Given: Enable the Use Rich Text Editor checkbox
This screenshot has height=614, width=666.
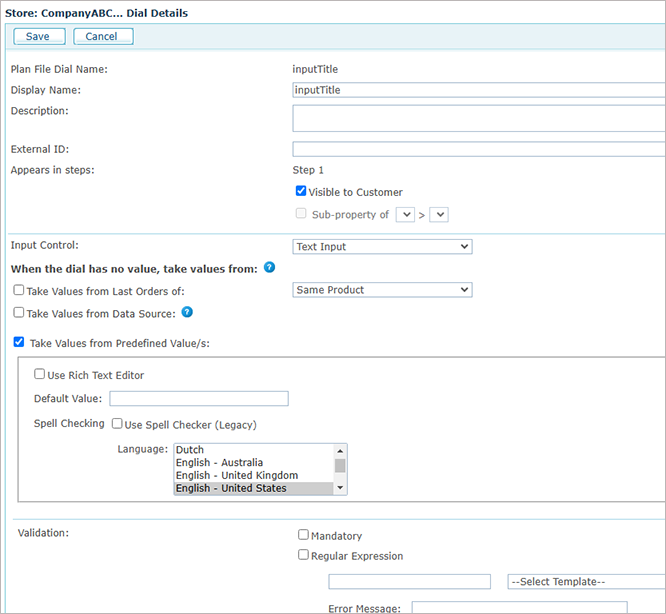Looking at the screenshot, I should (39, 375).
